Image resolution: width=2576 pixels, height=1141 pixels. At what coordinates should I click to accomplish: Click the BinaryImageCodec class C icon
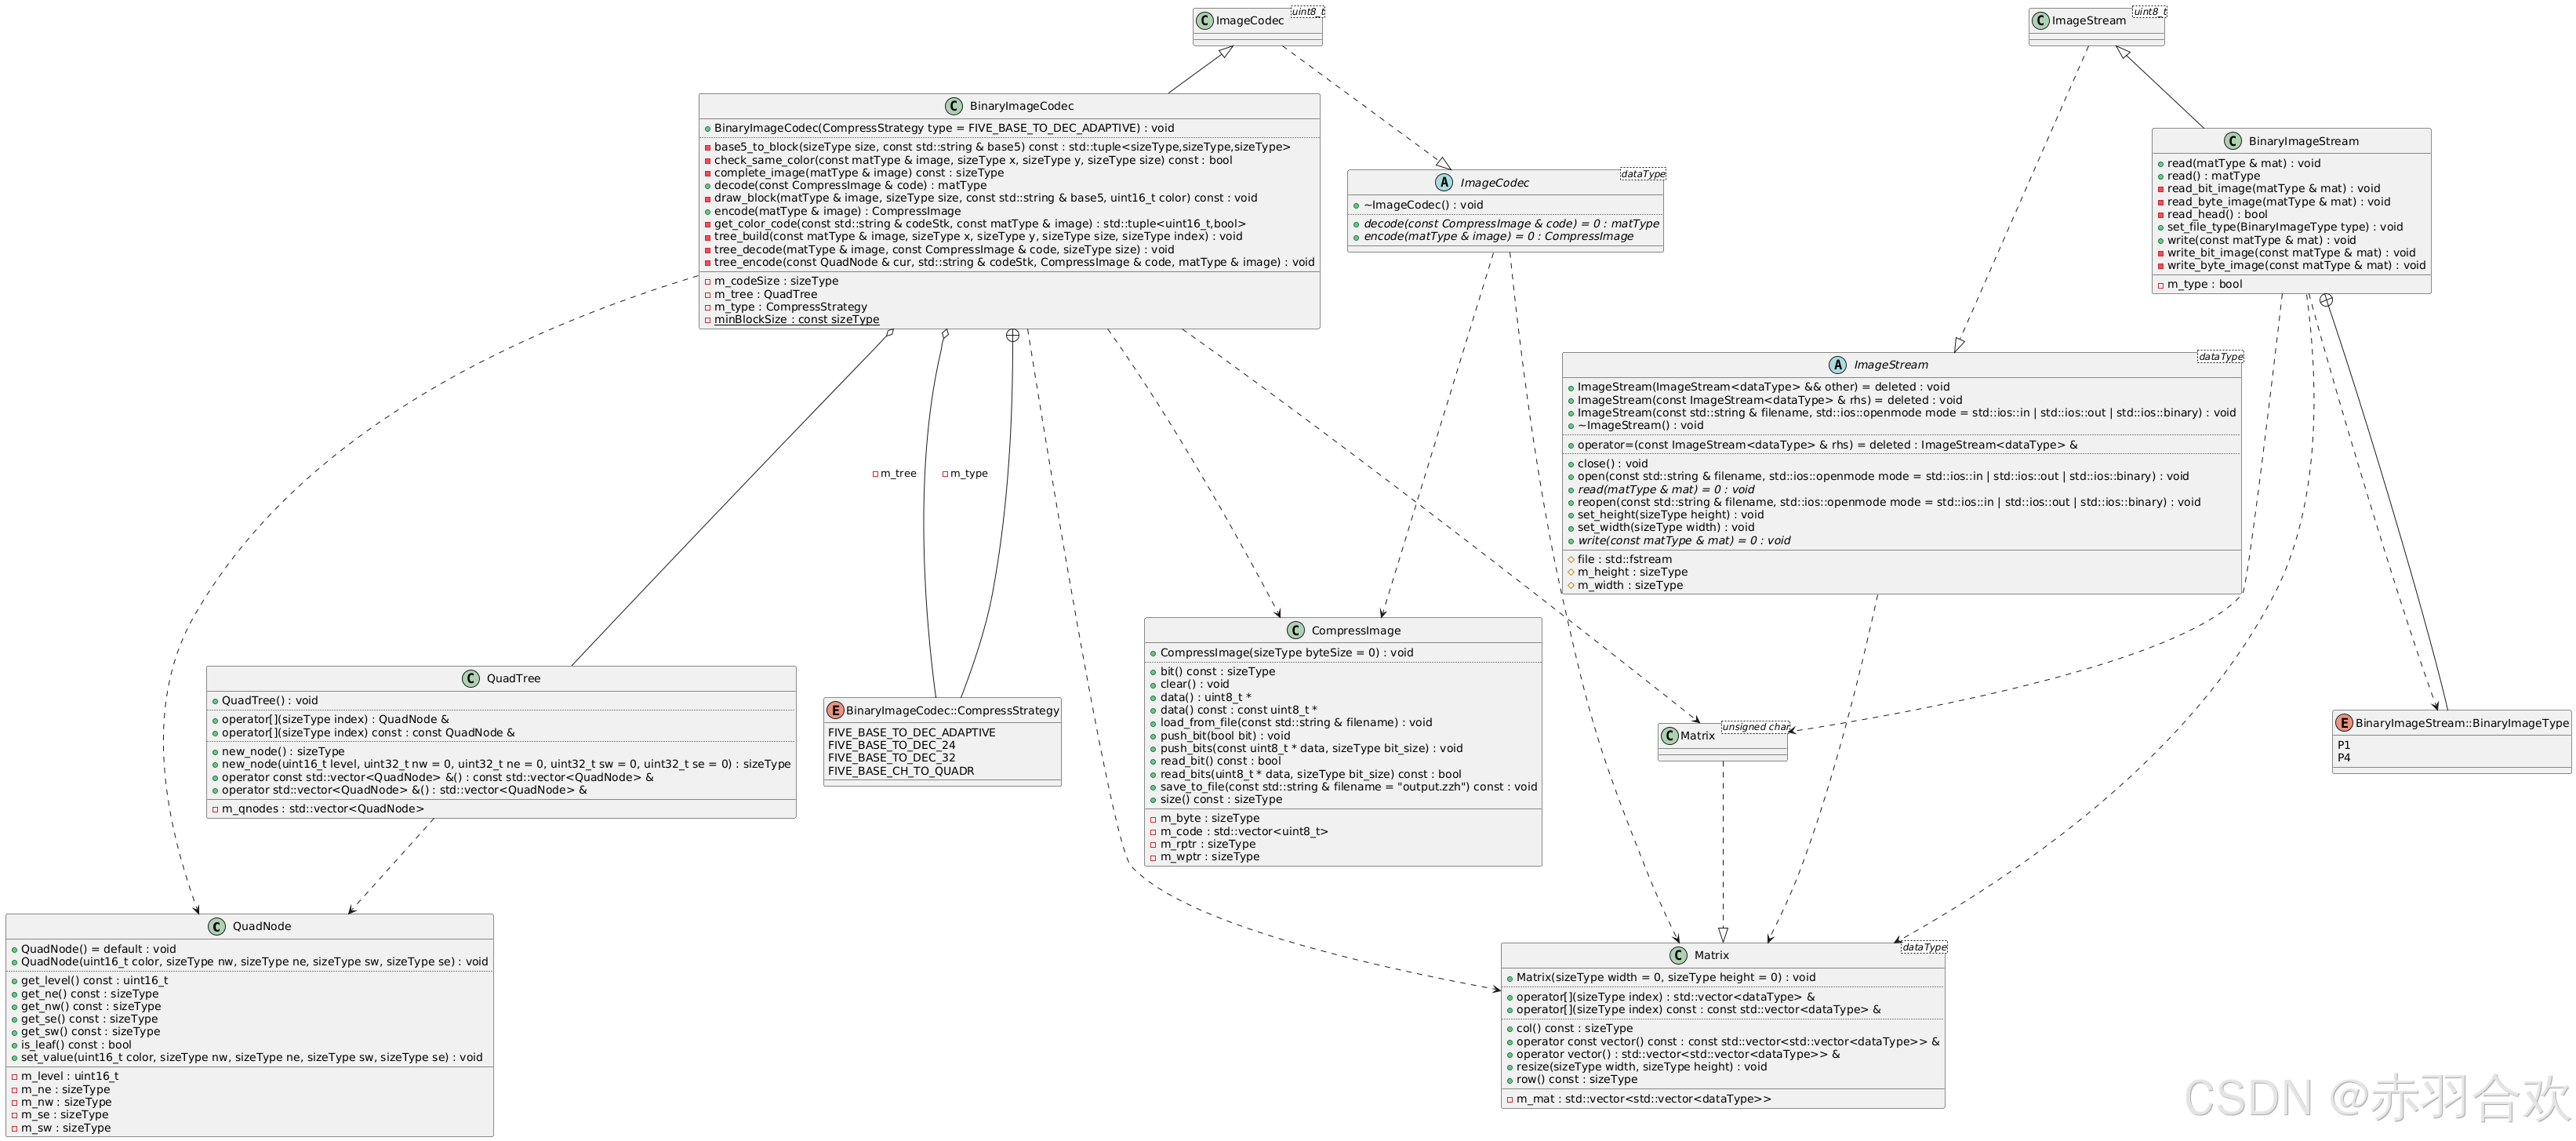click(953, 106)
